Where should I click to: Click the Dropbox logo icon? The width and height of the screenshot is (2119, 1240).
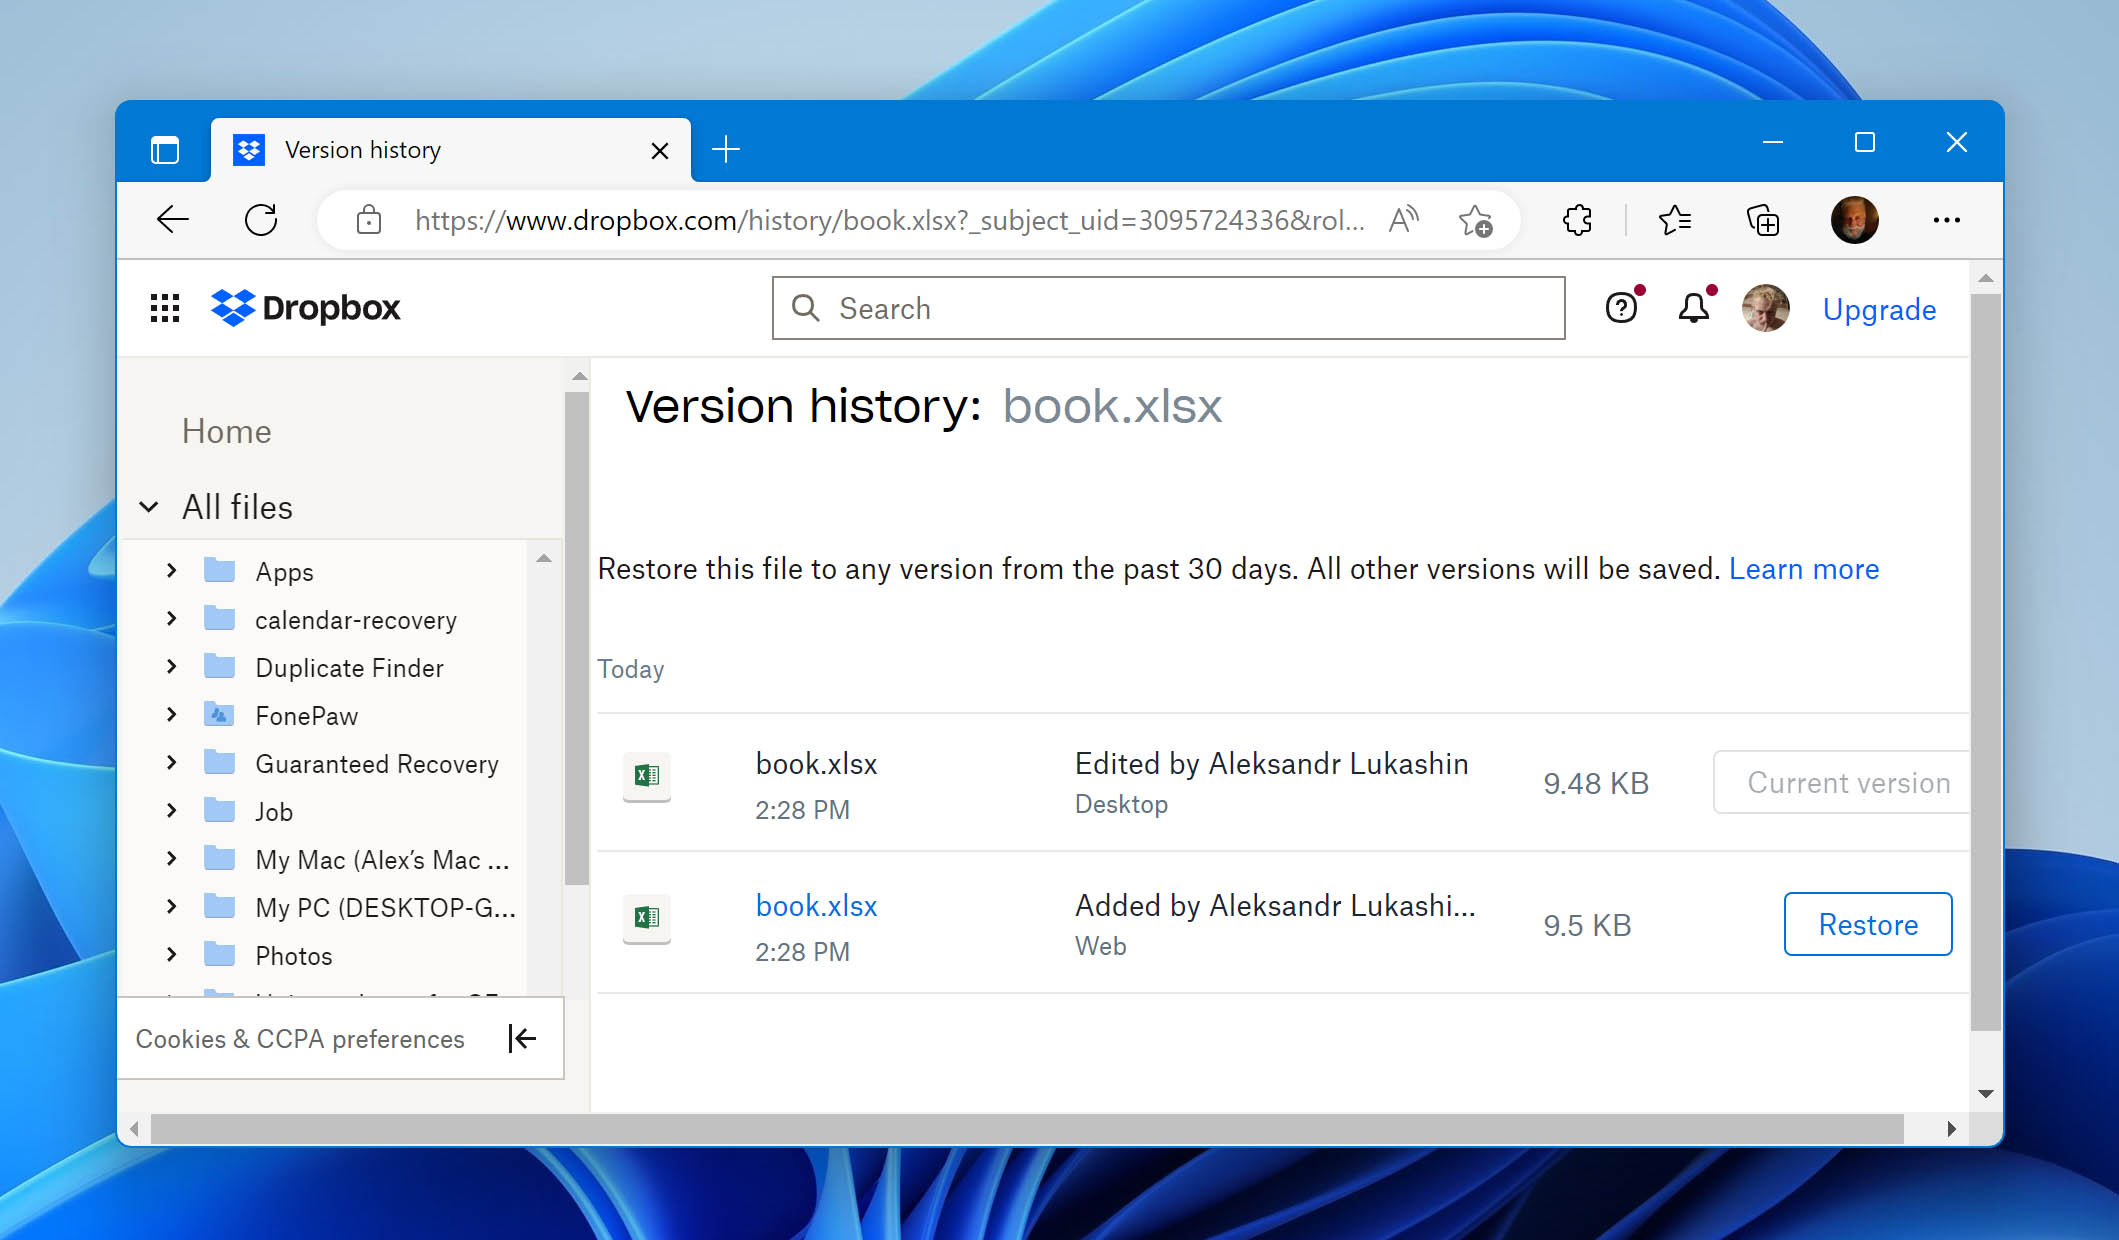click(x=234, y=308)
